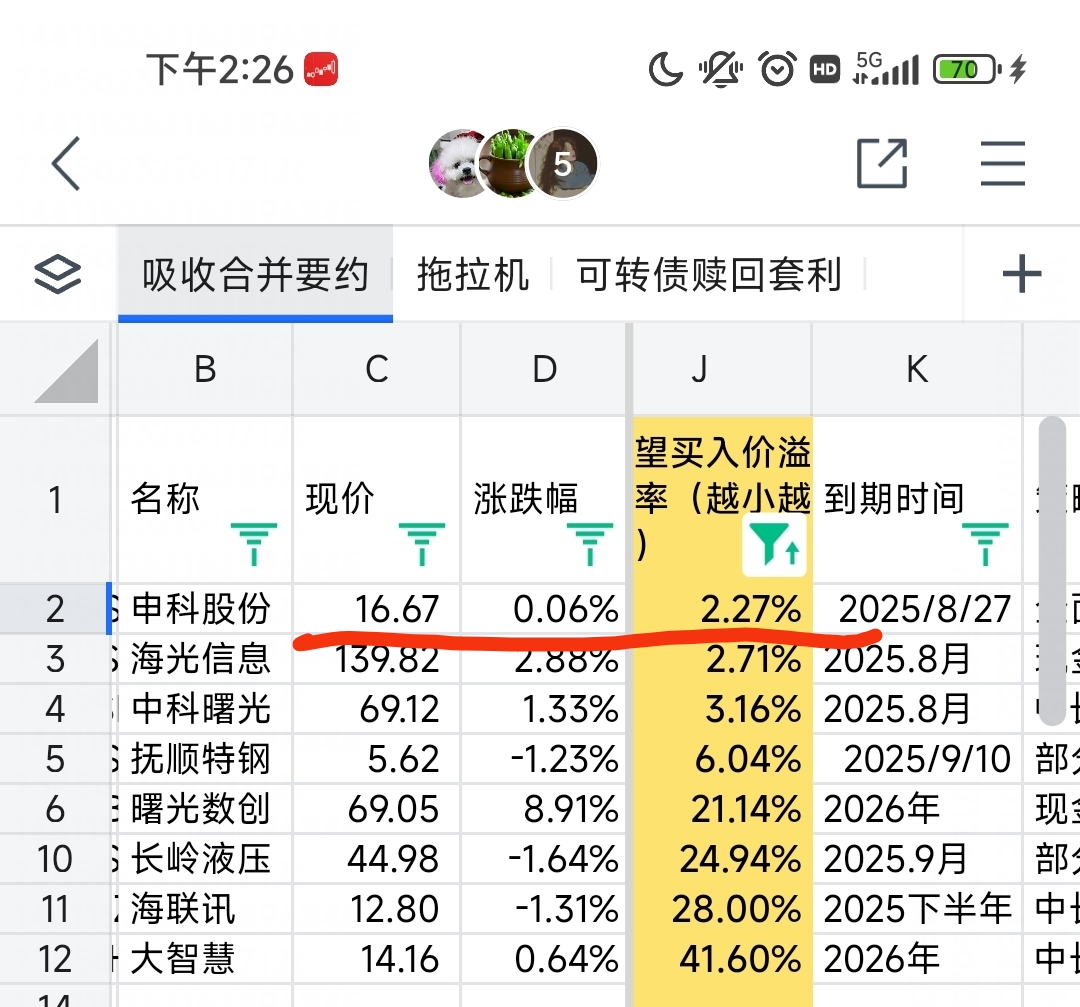Select change cell -1.31%
This screenshot has height=1007, width=1080.
coord(544,909)
